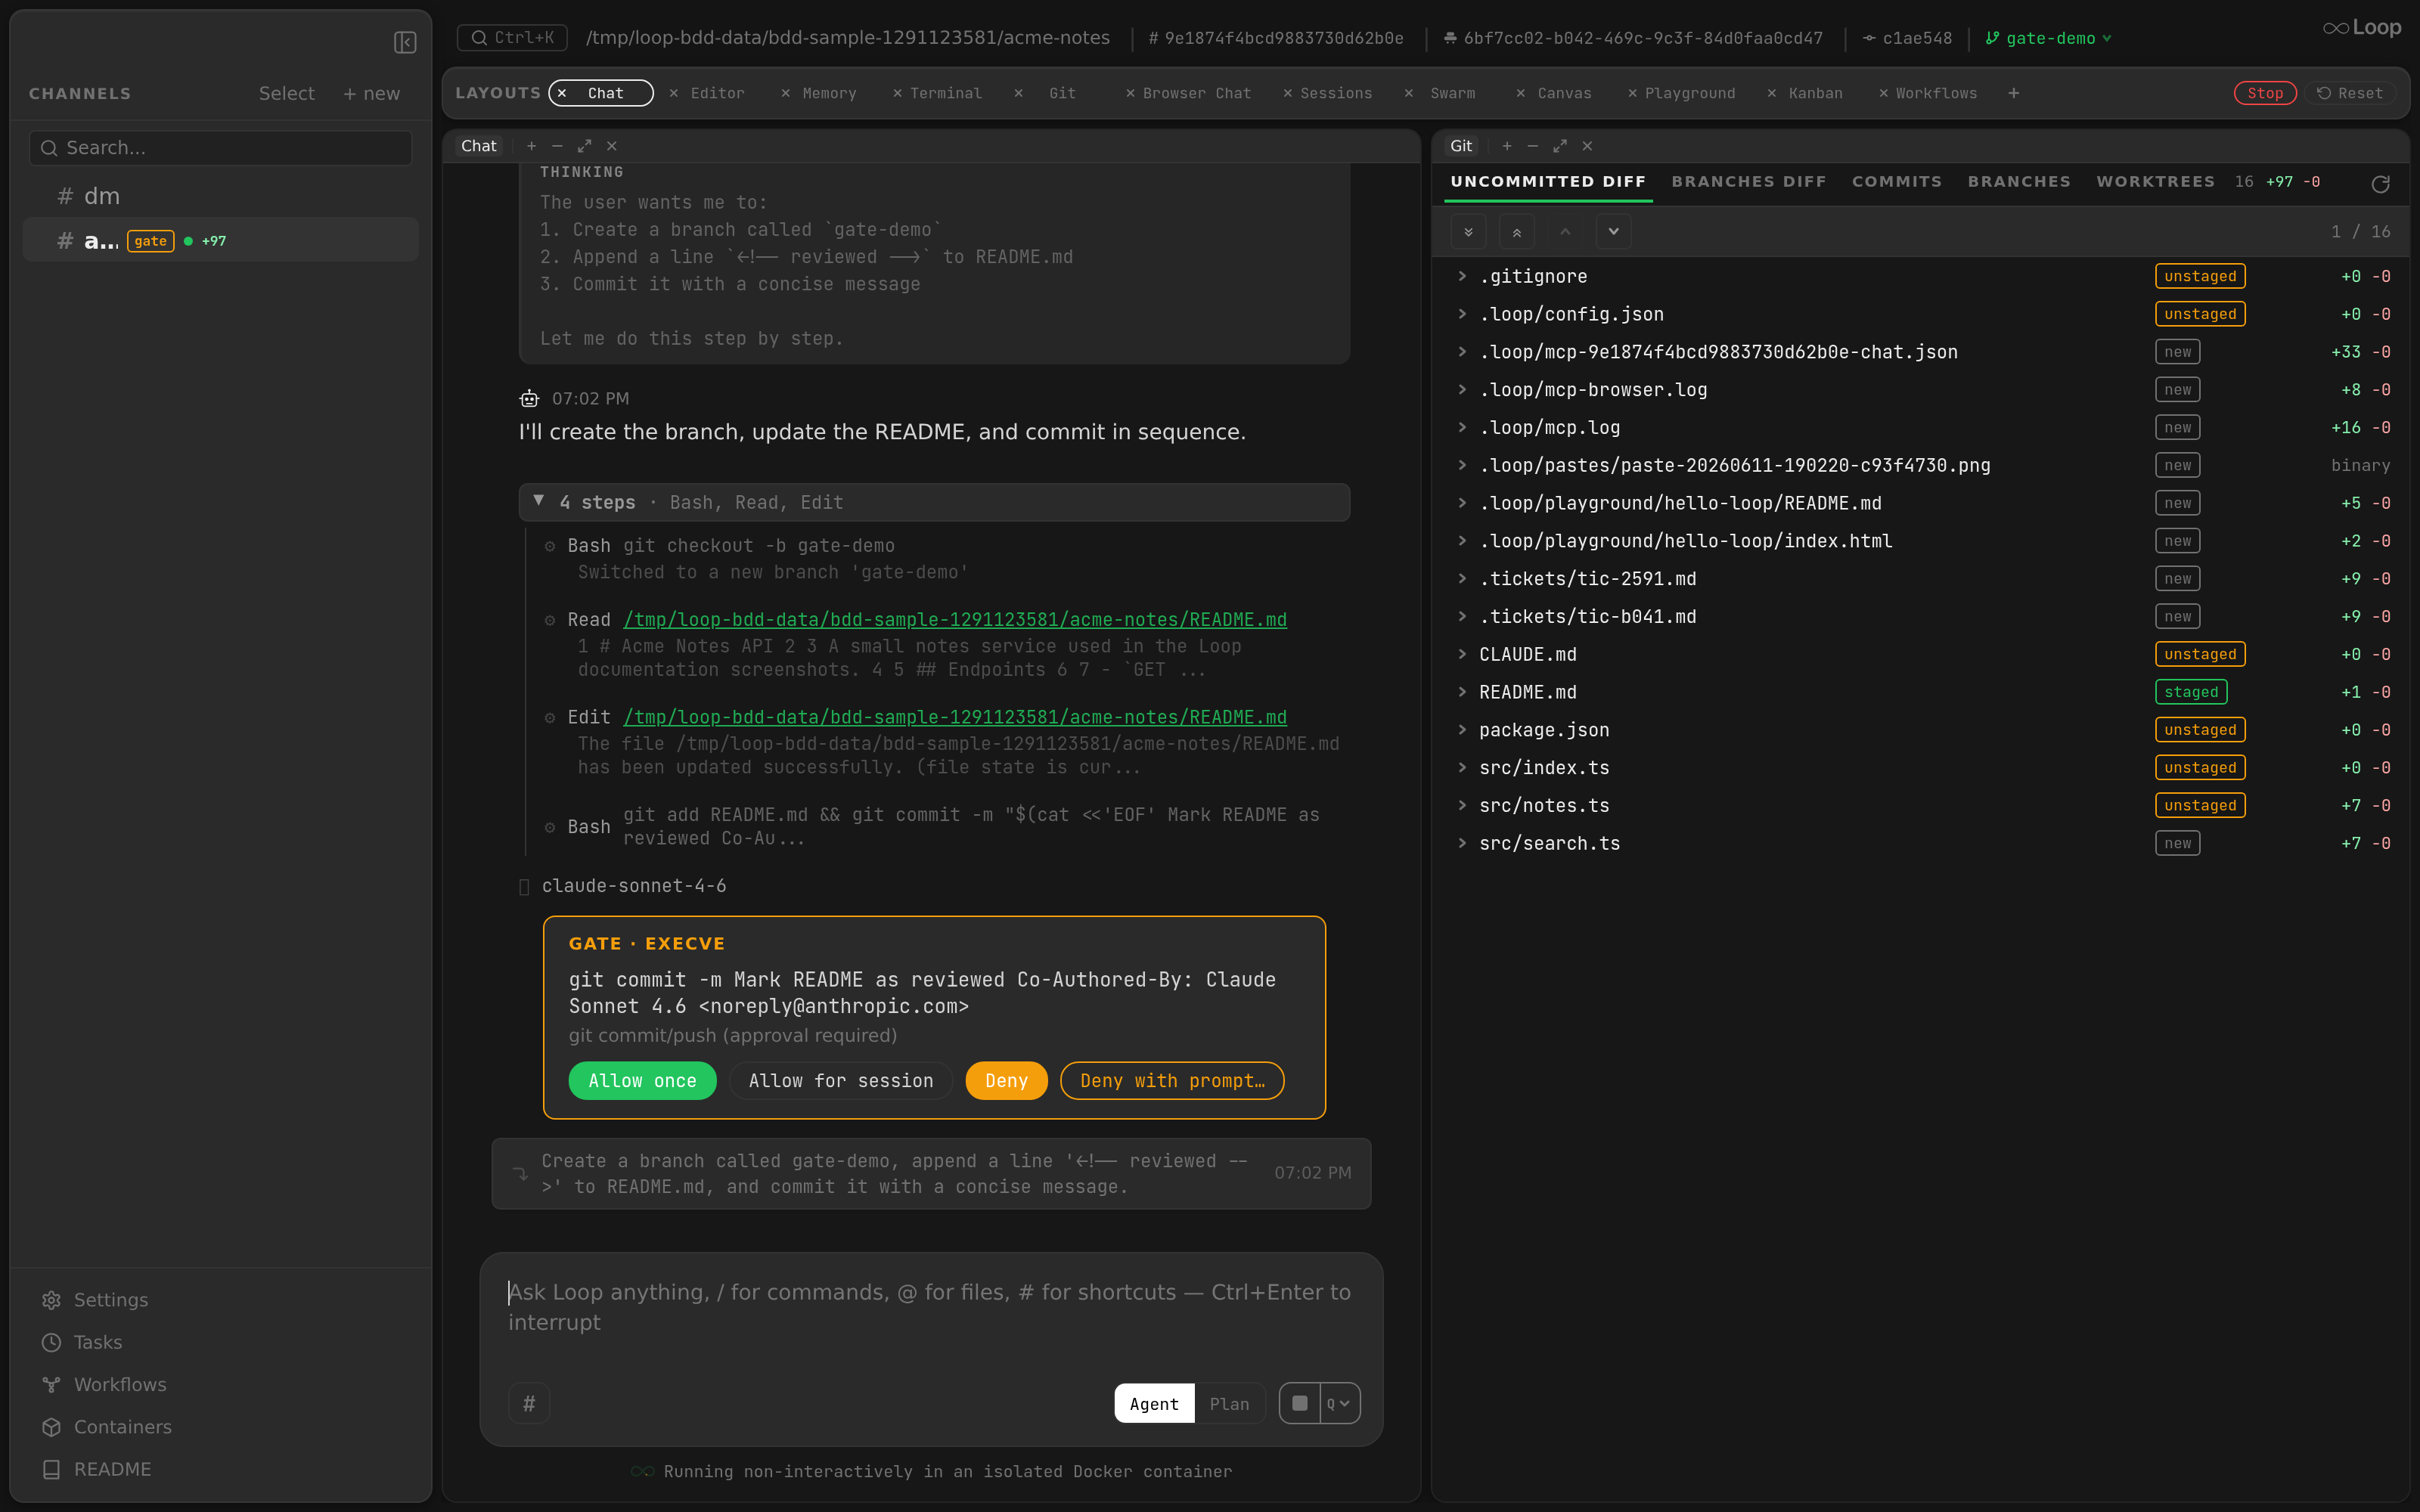Expand the README.md staged diff row
Image resolution: width=2420 pixels, height=1512 pixels.
[1921, 692]
